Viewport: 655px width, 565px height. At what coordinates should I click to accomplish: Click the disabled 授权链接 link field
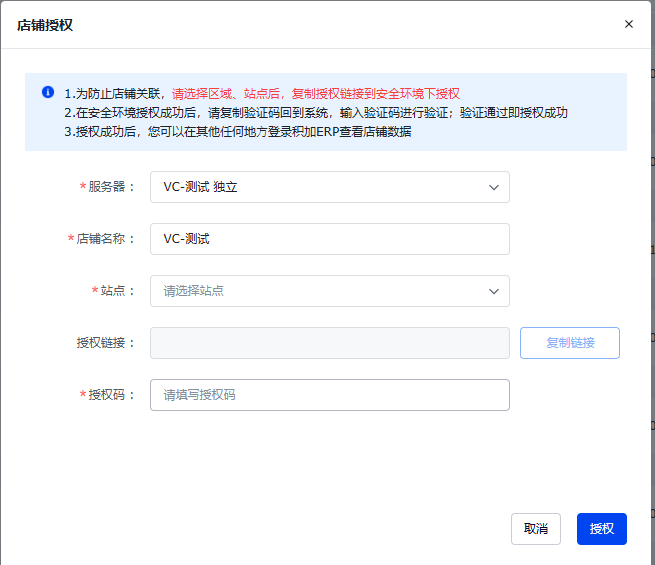coord(329,343)
